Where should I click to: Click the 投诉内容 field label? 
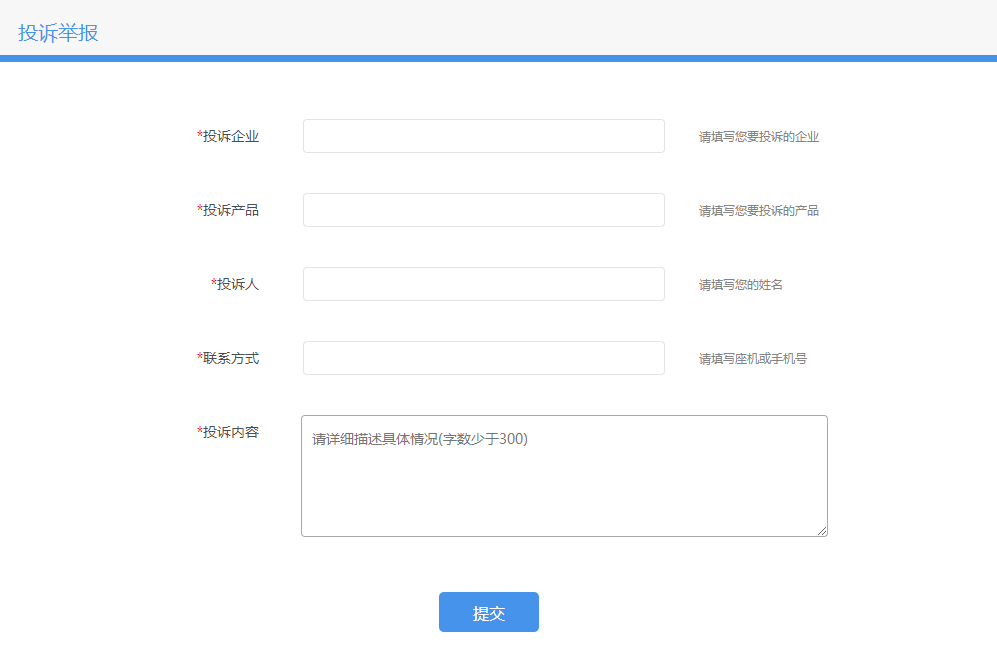pos(231,432)
